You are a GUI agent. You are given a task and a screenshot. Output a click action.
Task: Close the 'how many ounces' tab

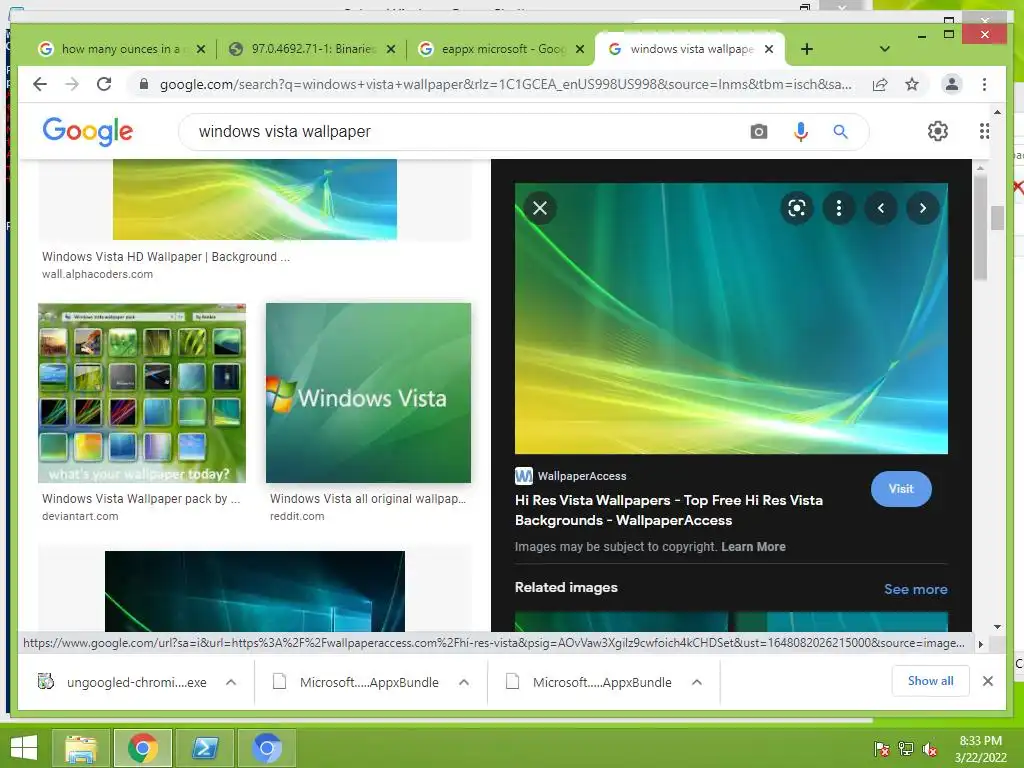(x=201, y=49)
